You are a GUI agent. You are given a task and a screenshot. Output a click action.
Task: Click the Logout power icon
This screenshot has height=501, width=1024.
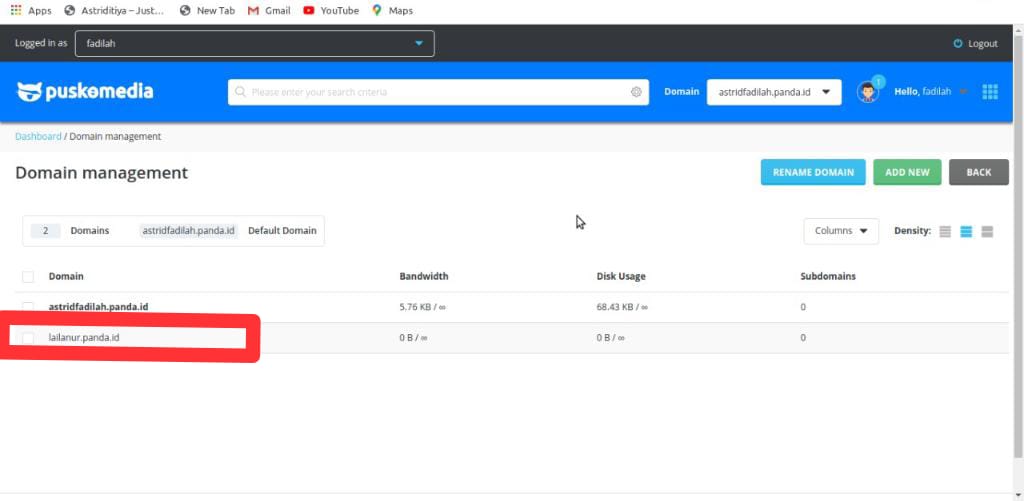click(958, 44)
